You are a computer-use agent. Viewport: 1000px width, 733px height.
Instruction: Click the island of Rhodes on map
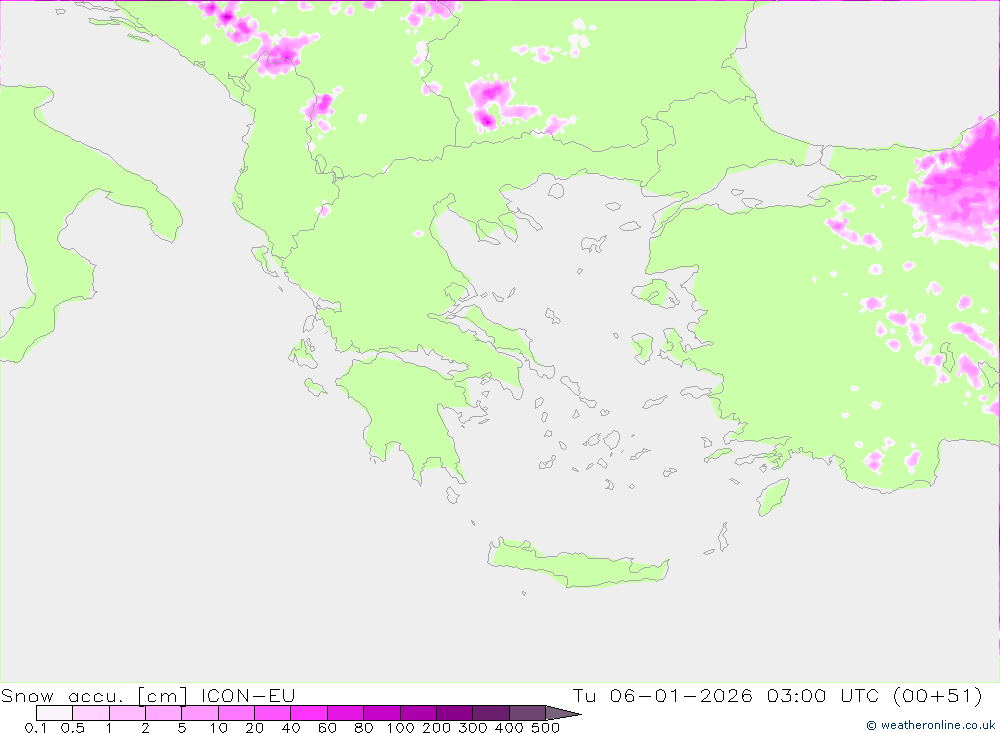coord(773,496)
